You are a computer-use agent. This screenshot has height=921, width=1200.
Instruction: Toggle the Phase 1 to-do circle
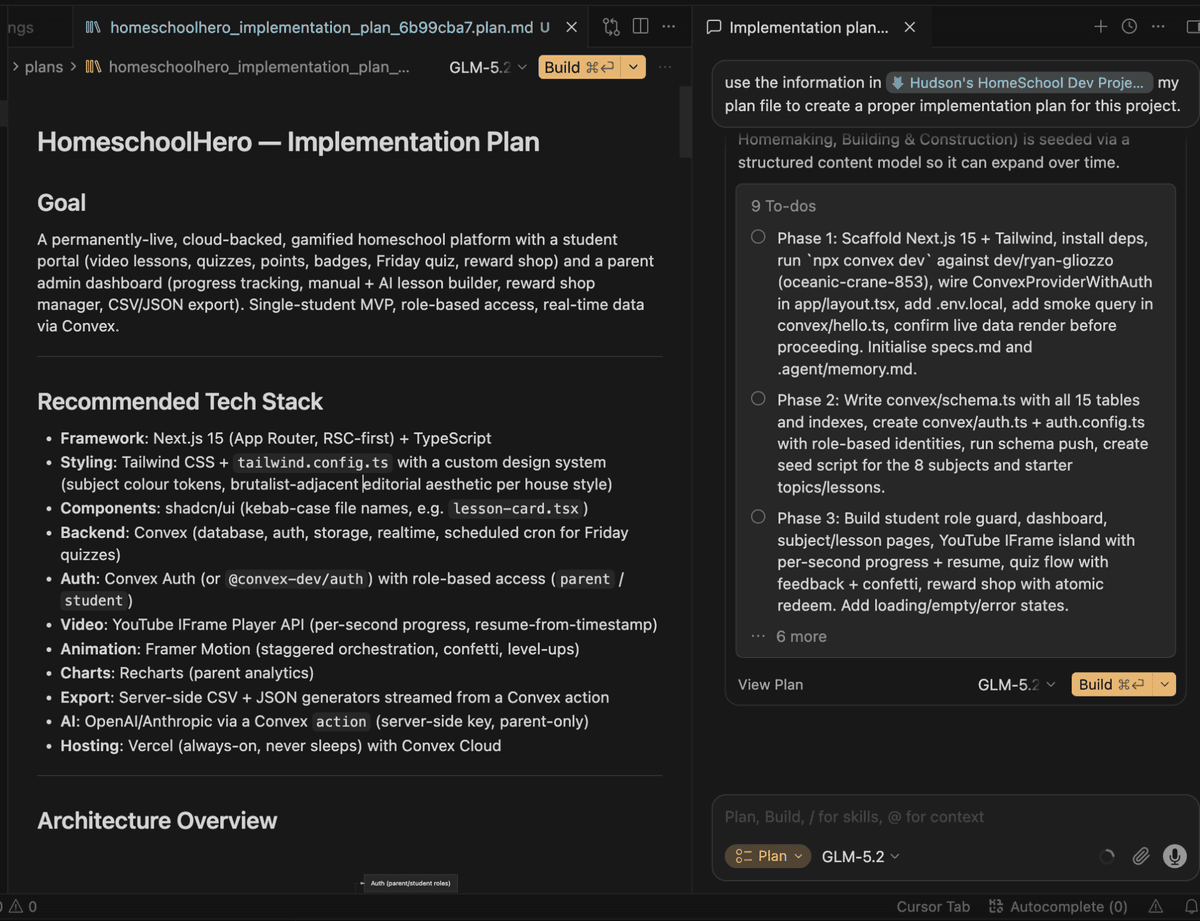pyautogui.click(x=758, y=238)
